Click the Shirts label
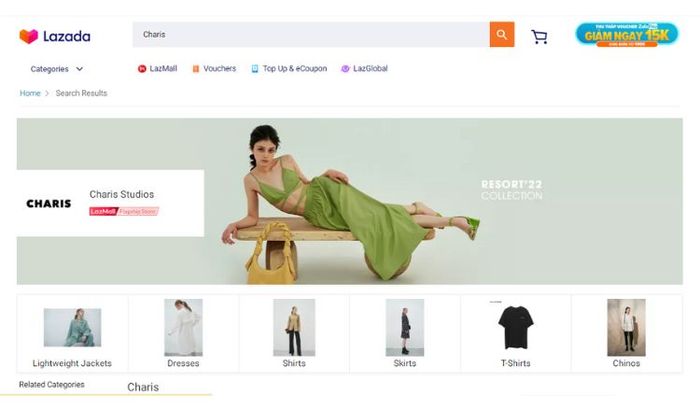 (294, 363)
